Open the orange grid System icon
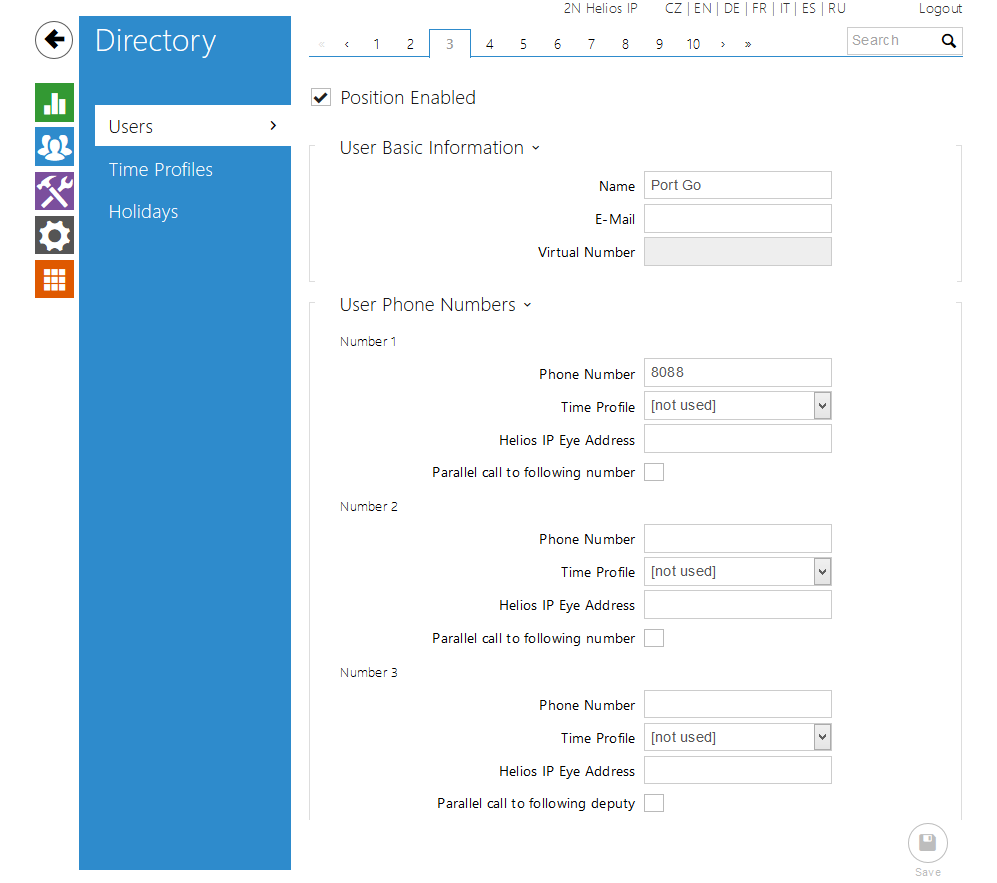 point(54,279)
